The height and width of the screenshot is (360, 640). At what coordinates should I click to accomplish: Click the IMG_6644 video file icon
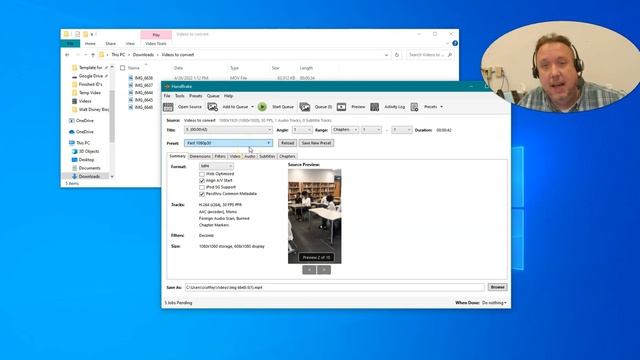pos(131,93)
